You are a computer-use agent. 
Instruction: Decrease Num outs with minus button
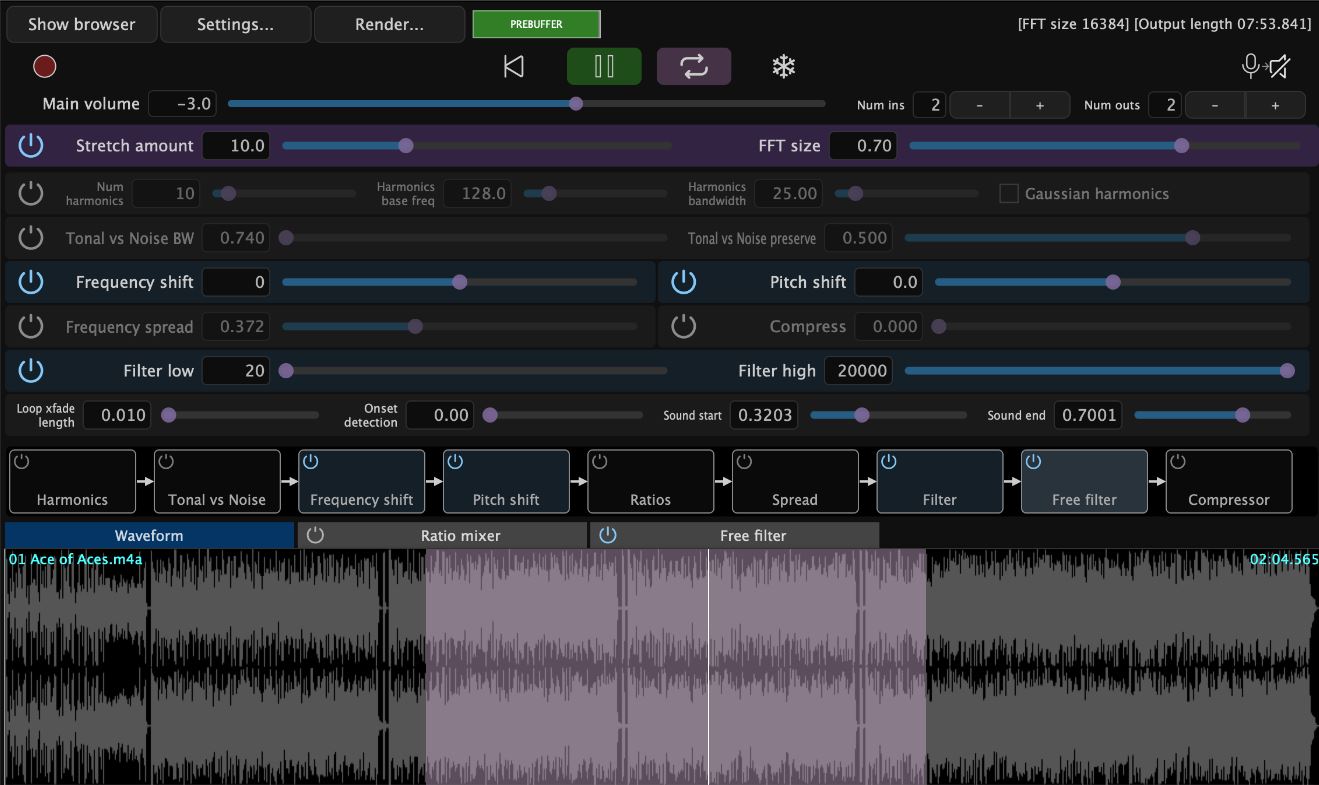1215,105
